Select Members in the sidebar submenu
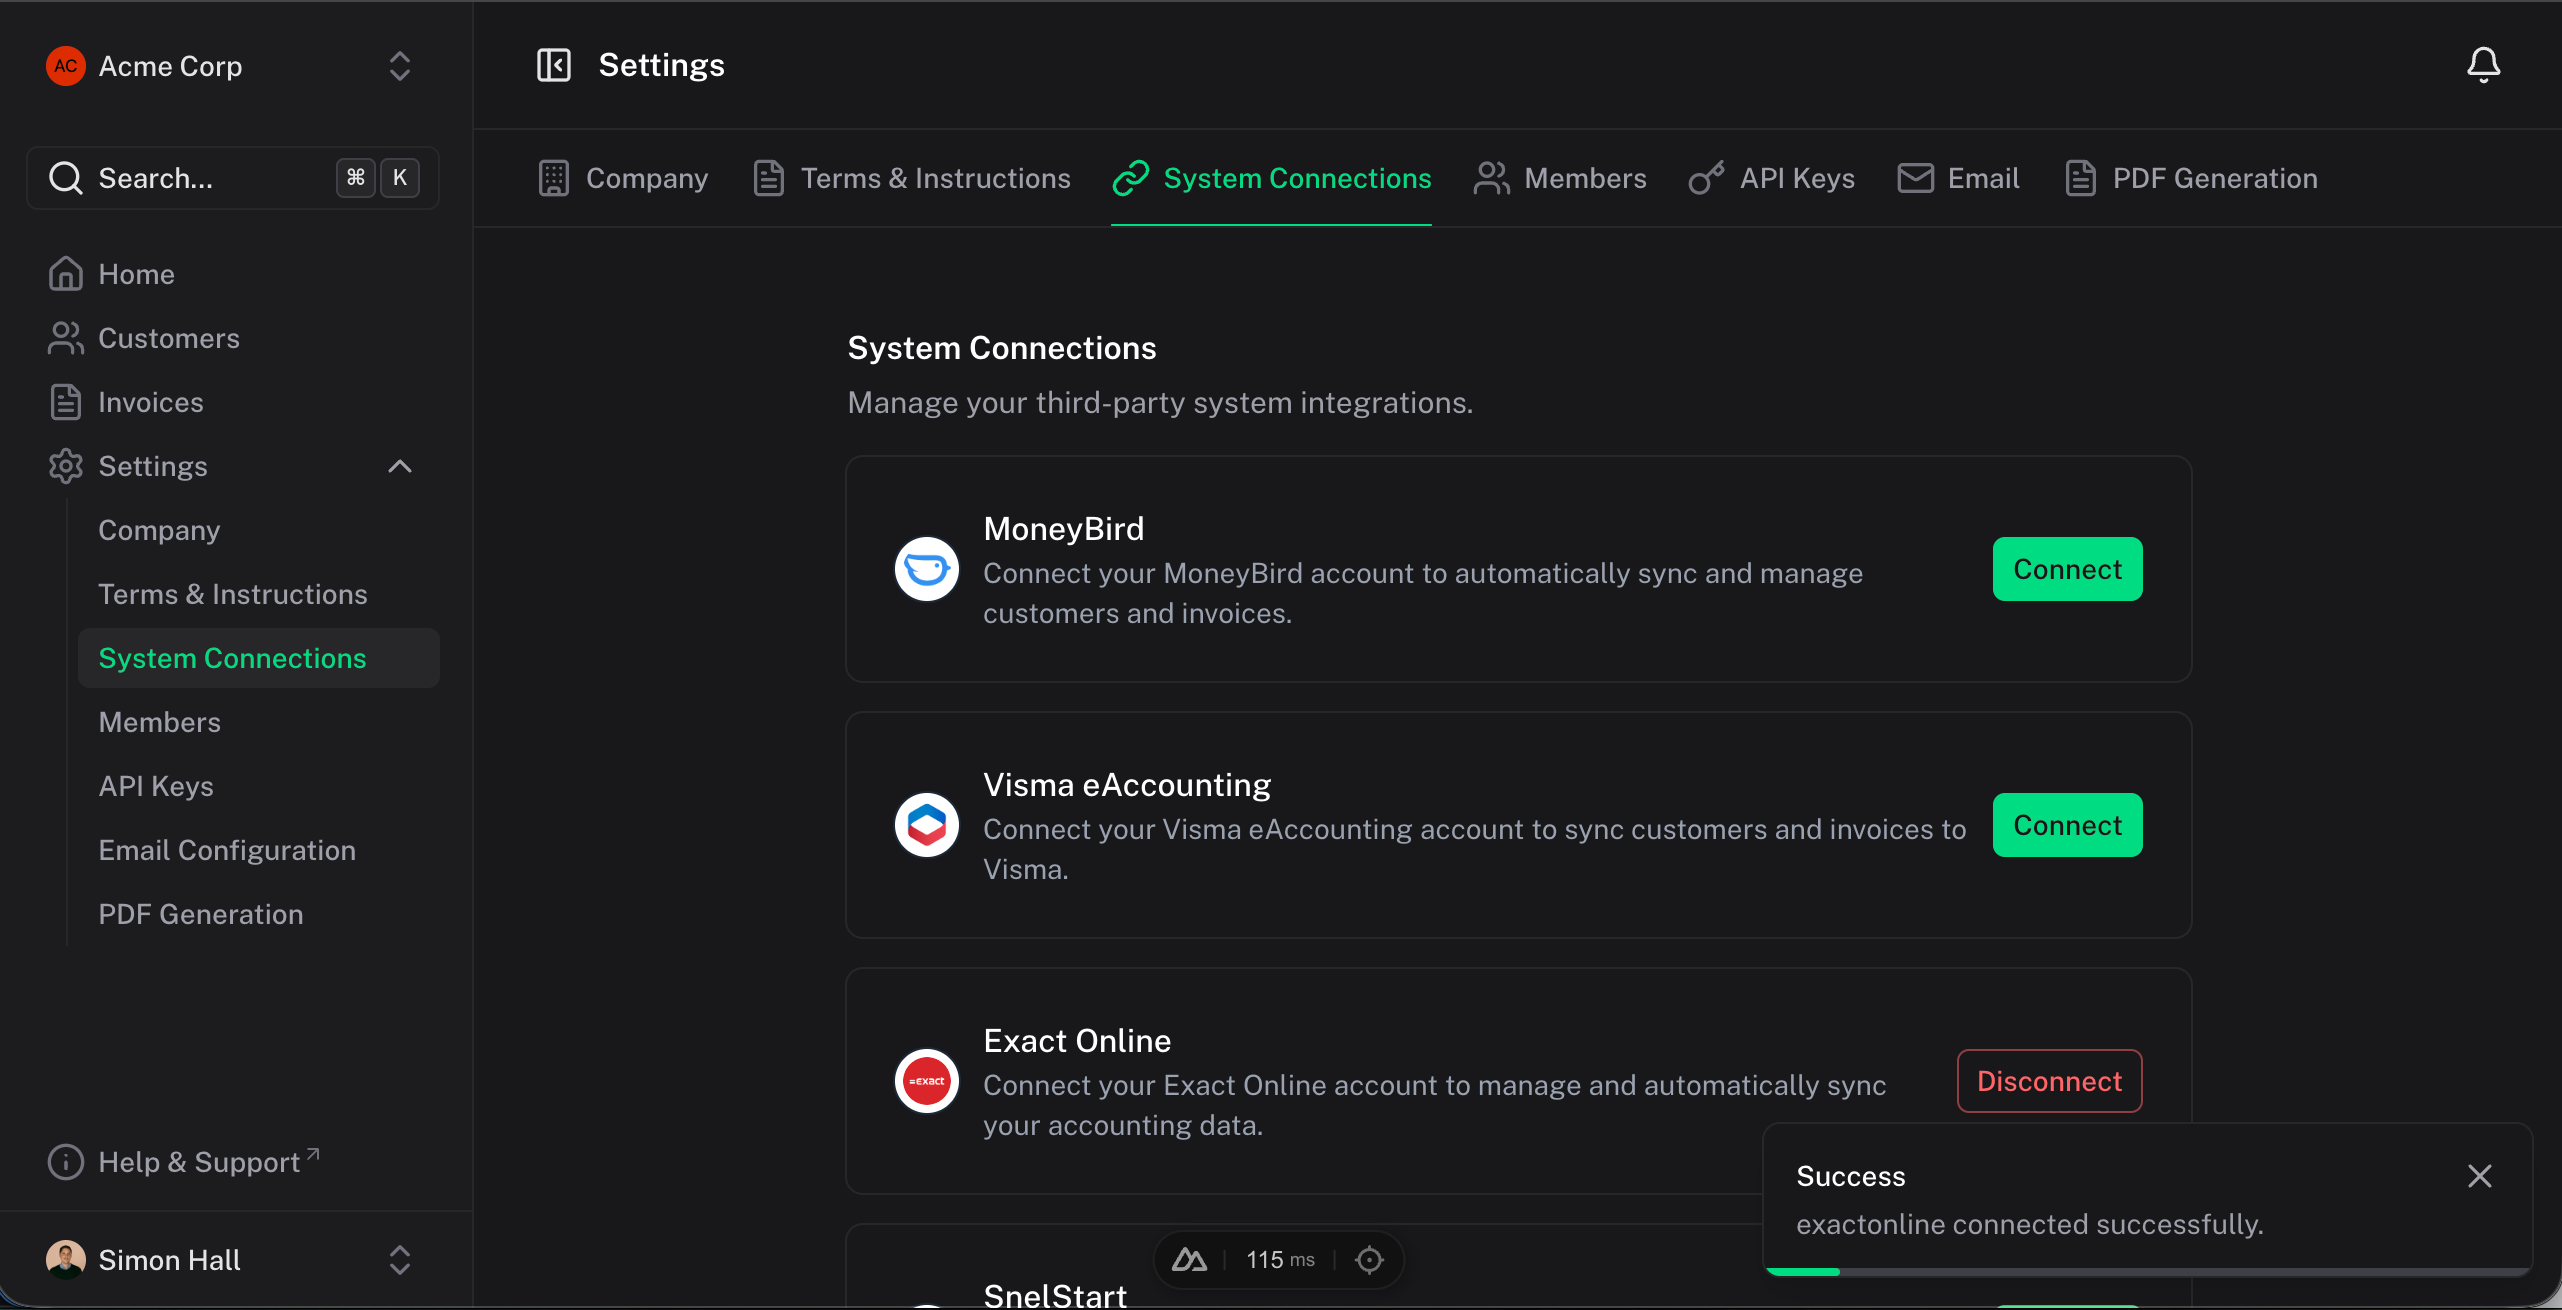Viewport: 2562px width, 1310px height. (259, 722)
